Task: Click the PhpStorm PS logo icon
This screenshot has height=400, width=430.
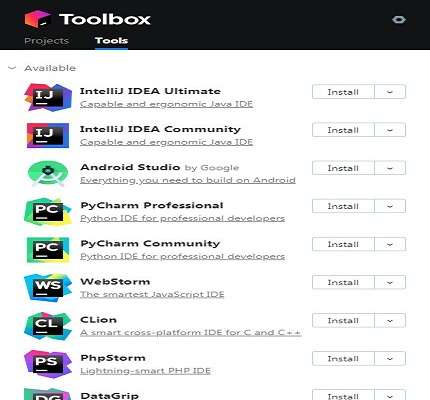Action: (48, 364)
